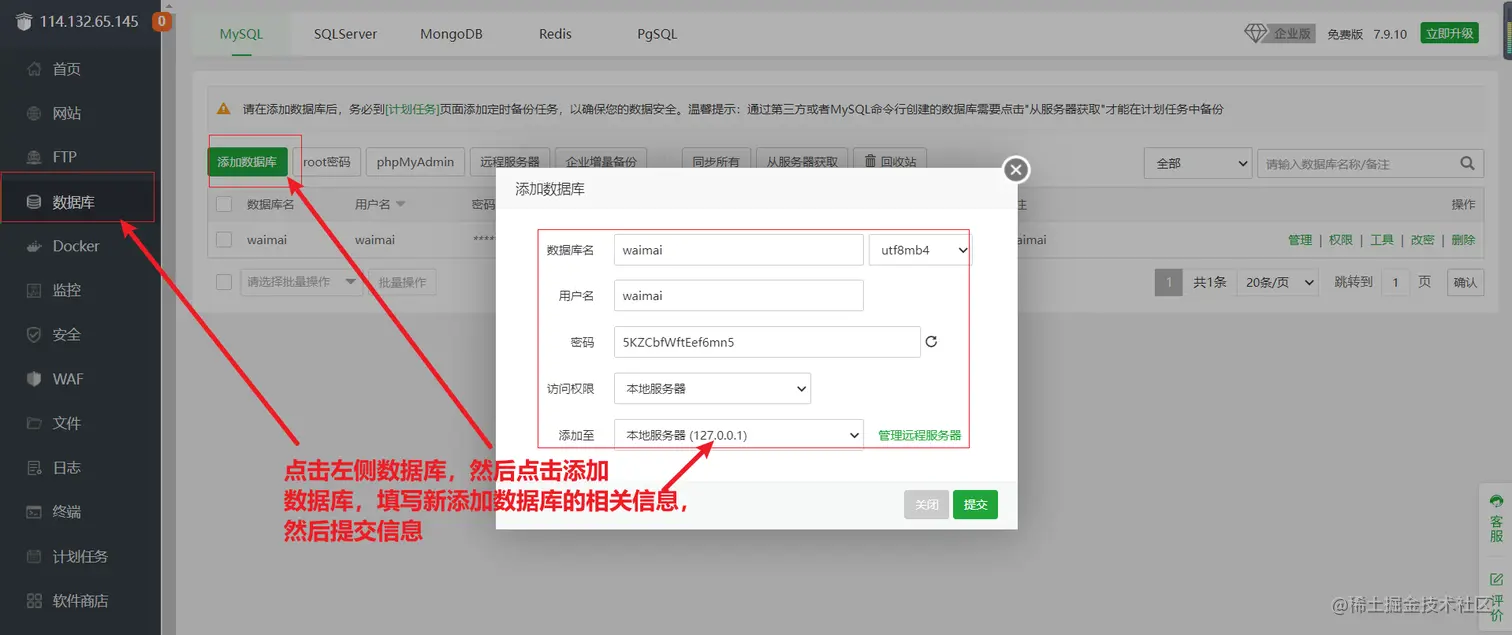
Task: Switch to the Redis tab
Action: [555, 33]
